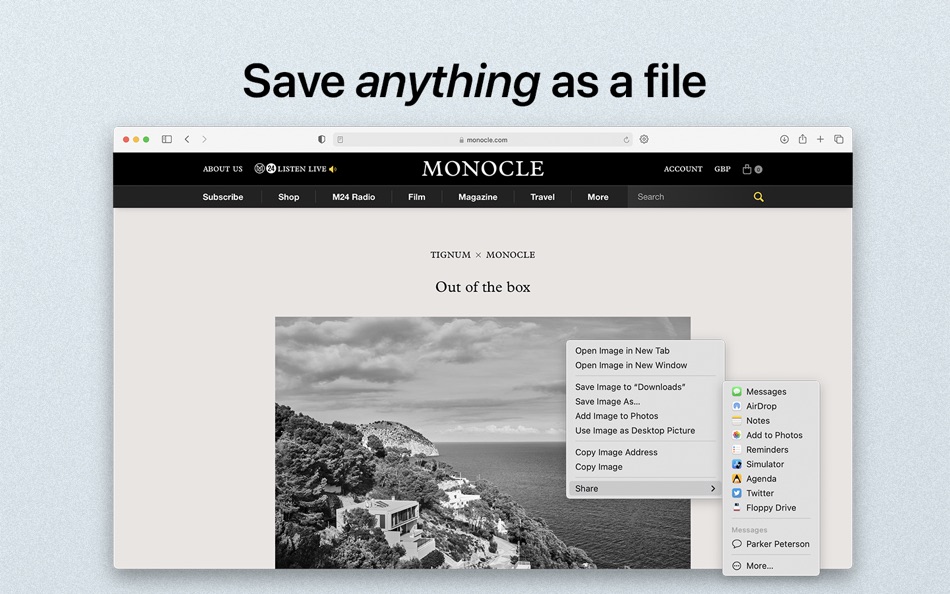Open the Shop section
Viewport: 950px width, 594px height.
click(x=288, y=197)
